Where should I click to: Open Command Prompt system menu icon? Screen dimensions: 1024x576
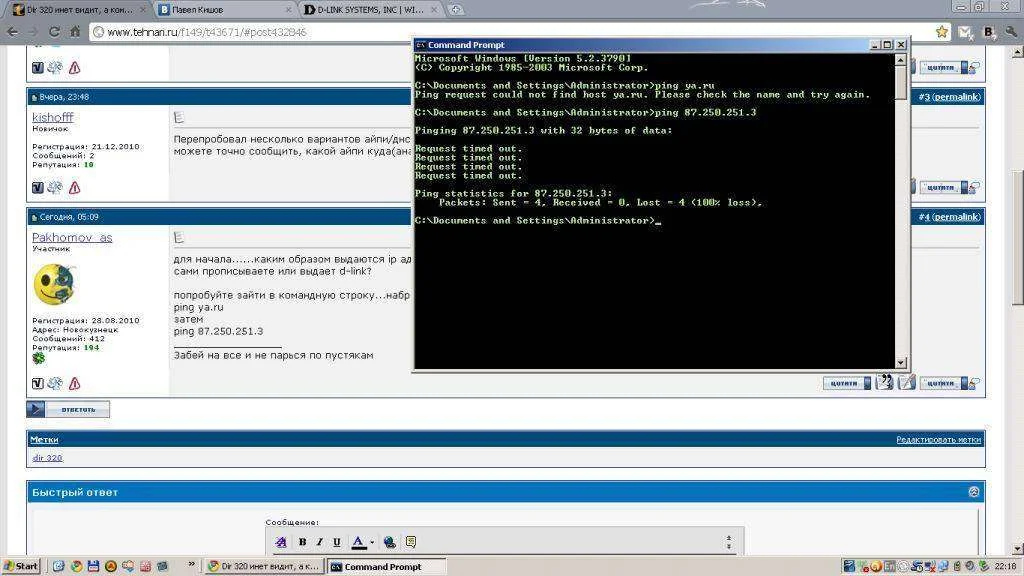pyautogui.click(x=421, y=45)
